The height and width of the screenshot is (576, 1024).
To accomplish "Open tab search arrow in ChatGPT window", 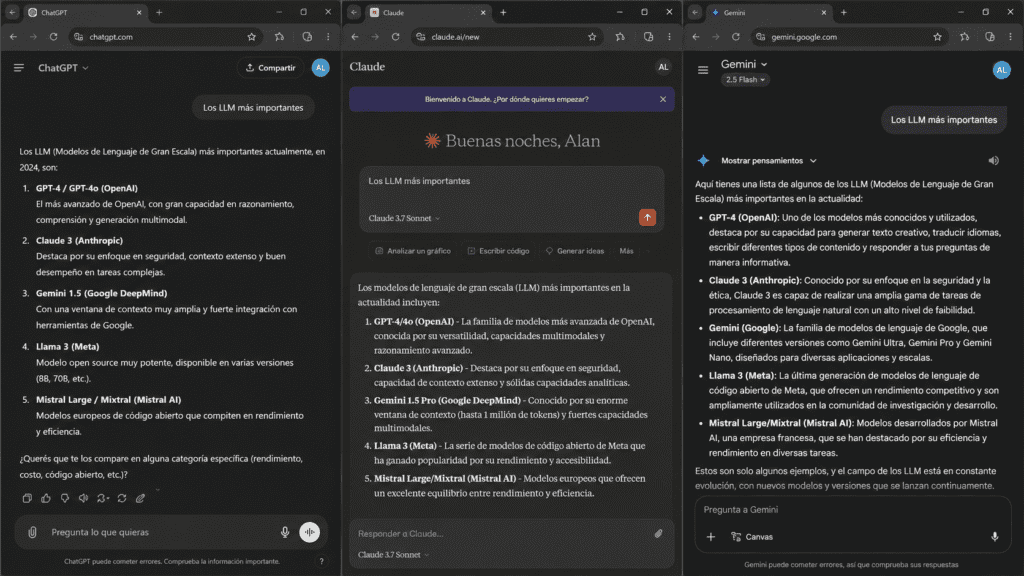I will [12, 12].
